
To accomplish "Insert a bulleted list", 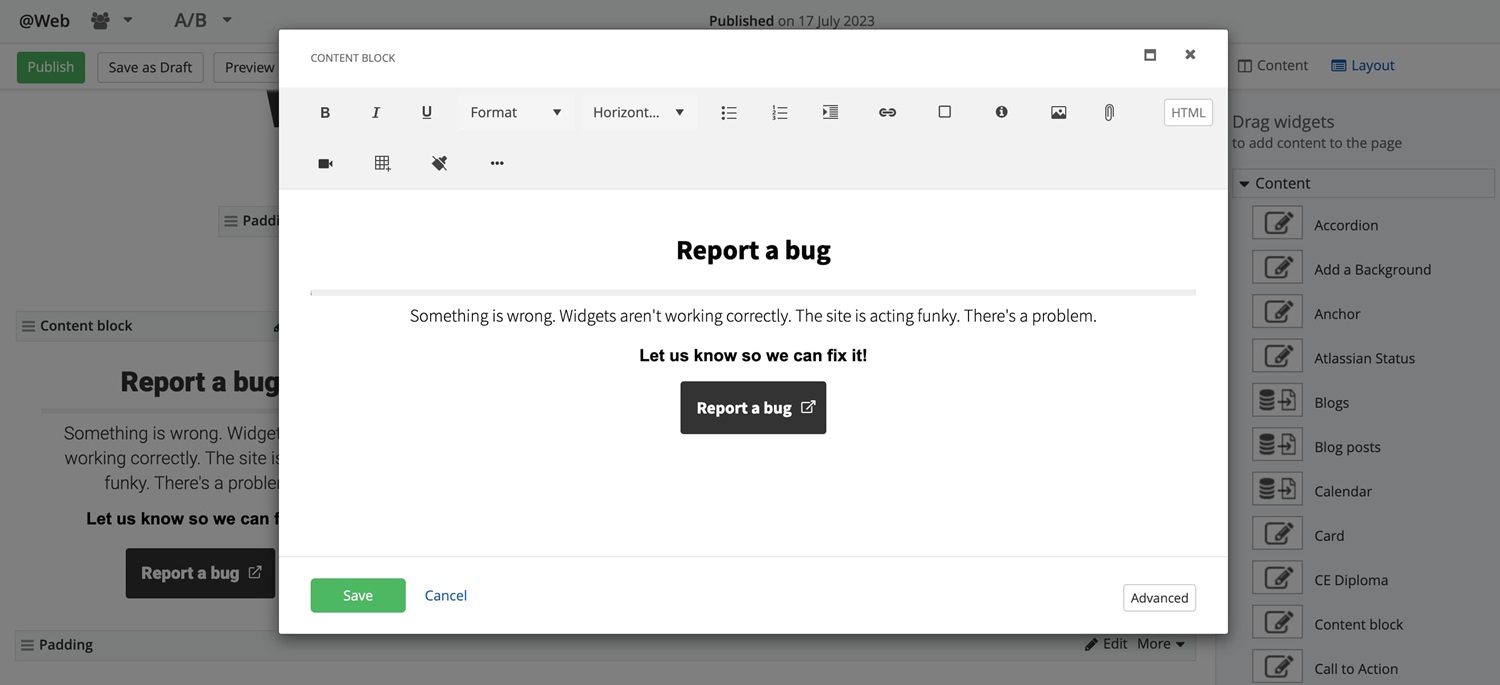I will [x=729, y=113].
